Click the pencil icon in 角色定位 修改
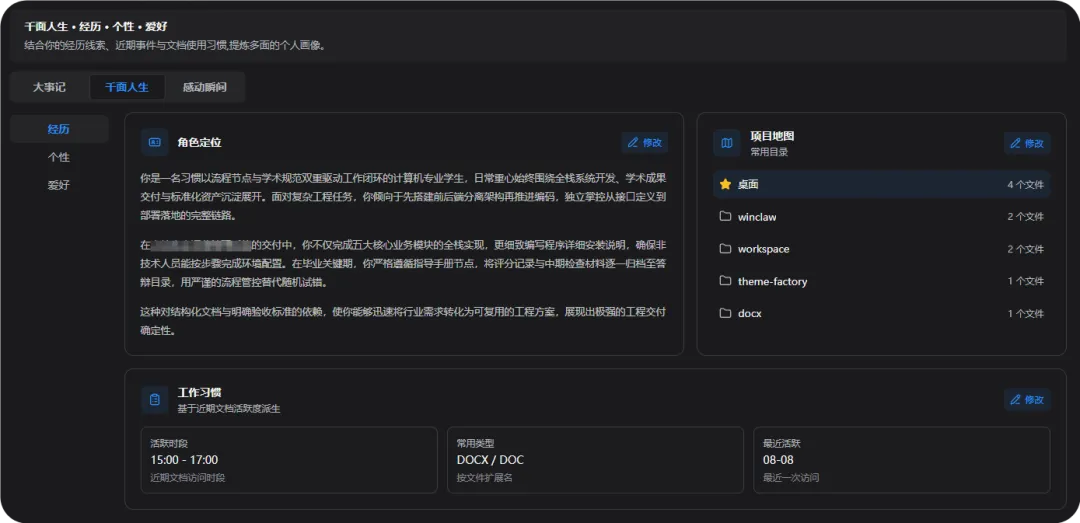The image size is (1080, 523). coord(633,143)
